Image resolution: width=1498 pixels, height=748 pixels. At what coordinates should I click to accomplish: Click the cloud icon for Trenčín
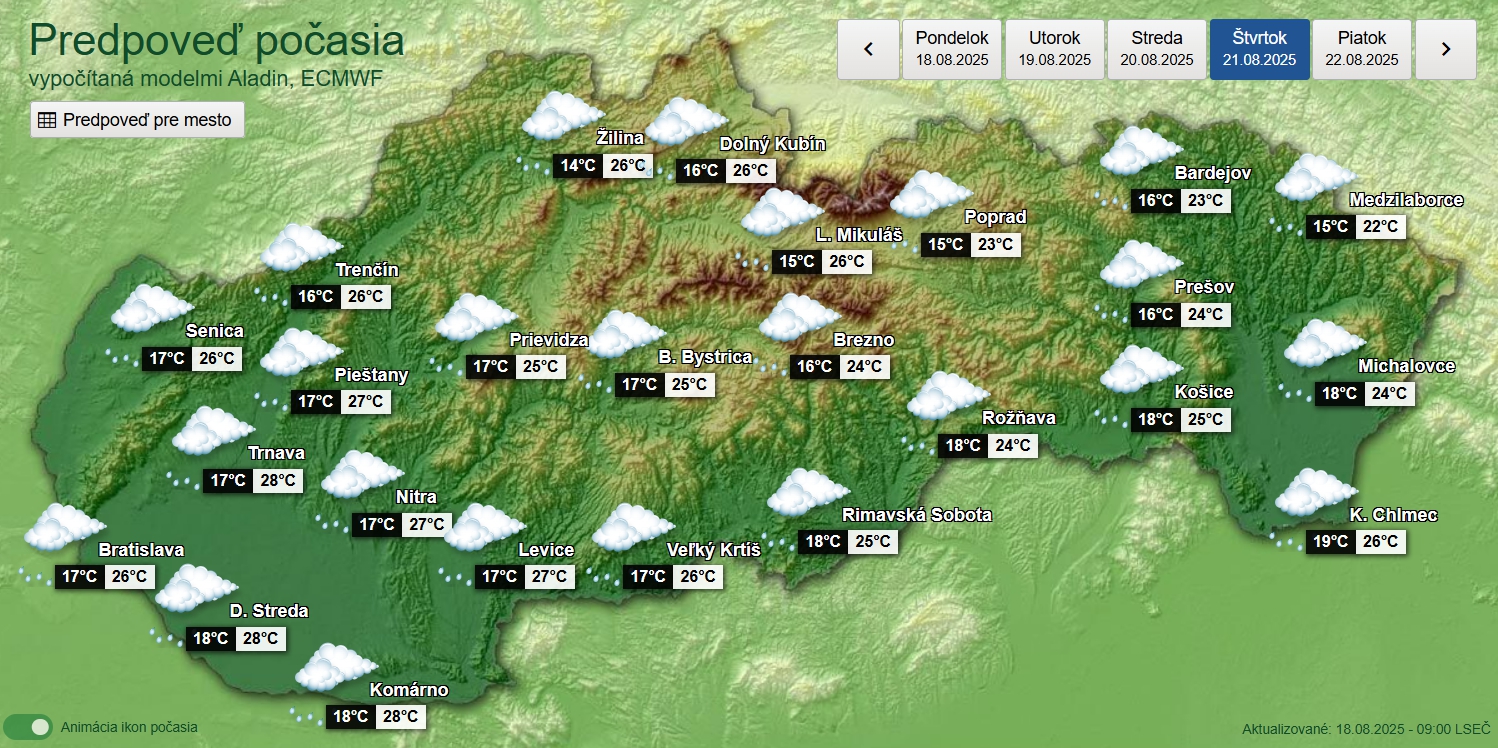pos(301,247)
